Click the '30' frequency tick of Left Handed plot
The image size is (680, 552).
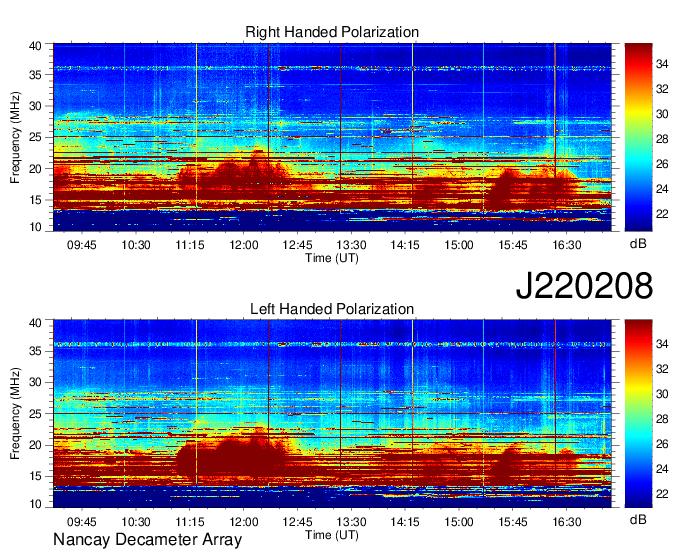pyautogui.click(x=35, y=382)
